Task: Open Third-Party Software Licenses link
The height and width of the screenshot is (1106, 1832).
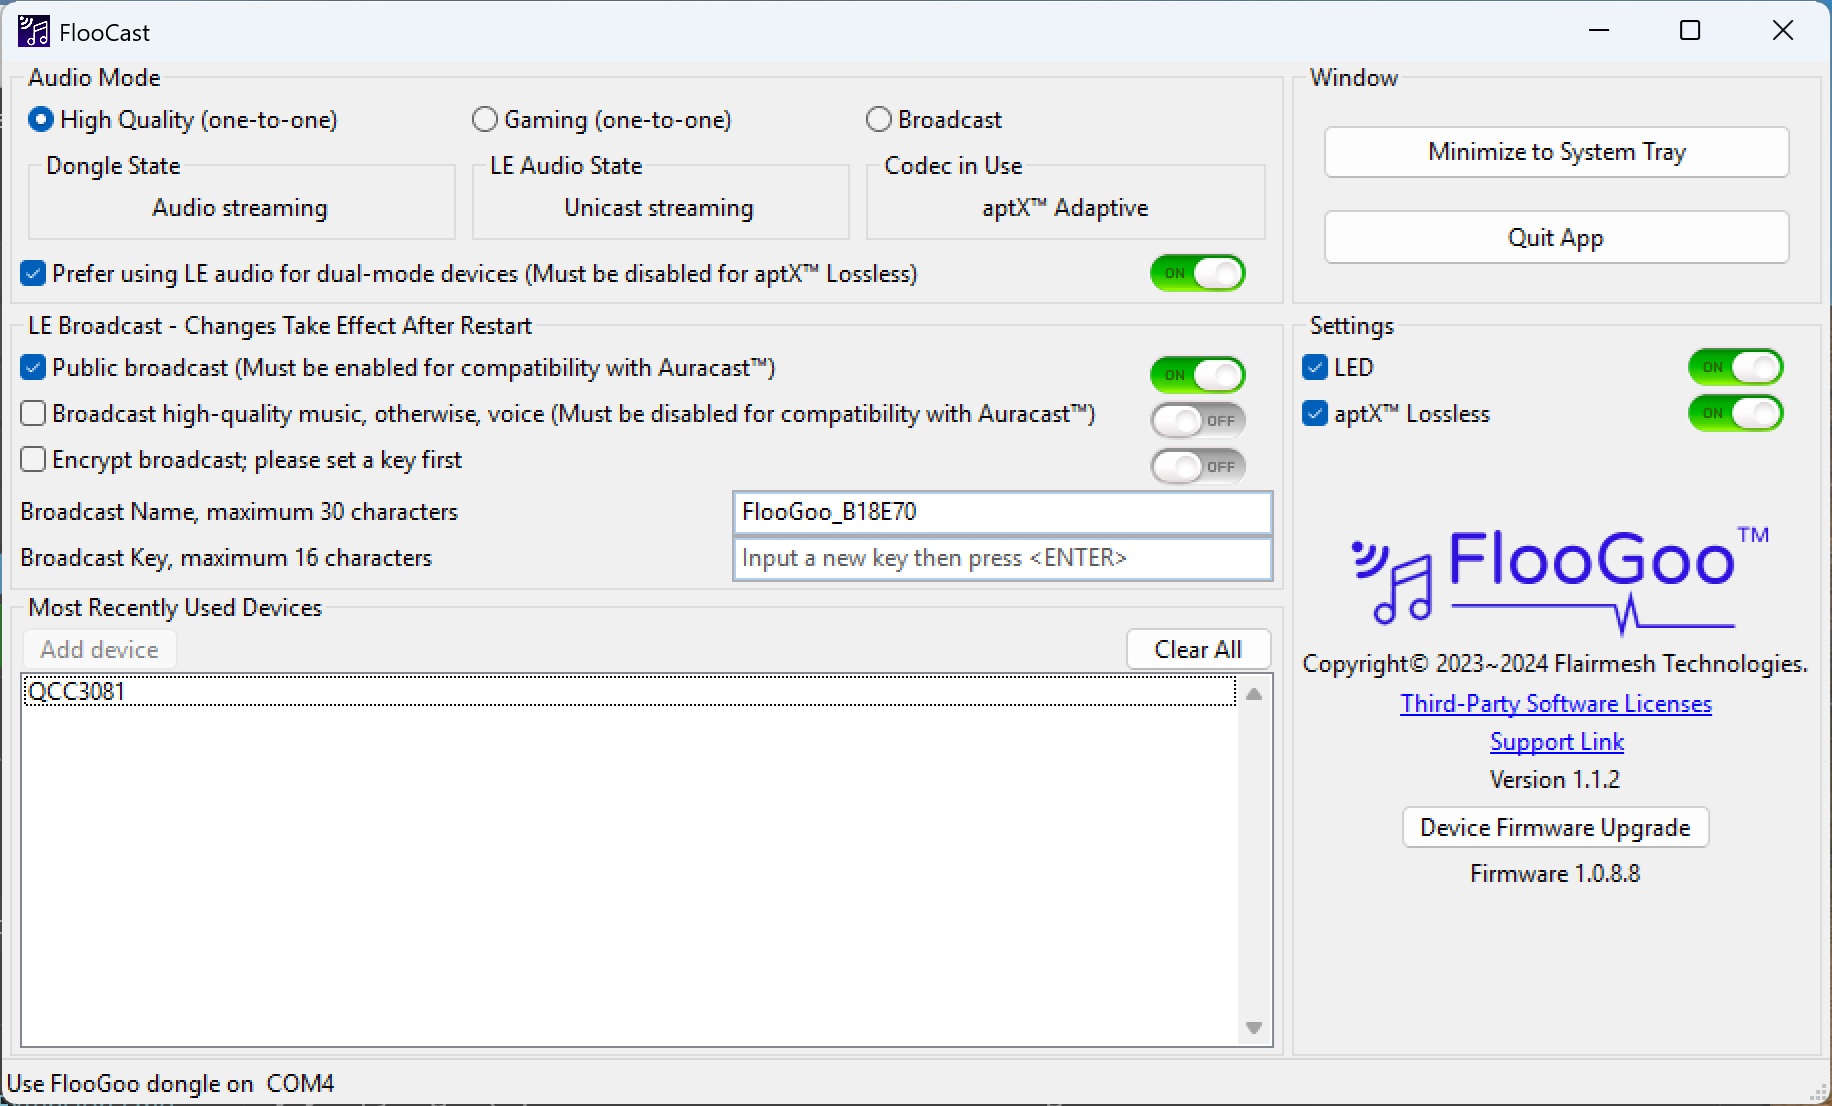Action: click(x=1556, y=704)
